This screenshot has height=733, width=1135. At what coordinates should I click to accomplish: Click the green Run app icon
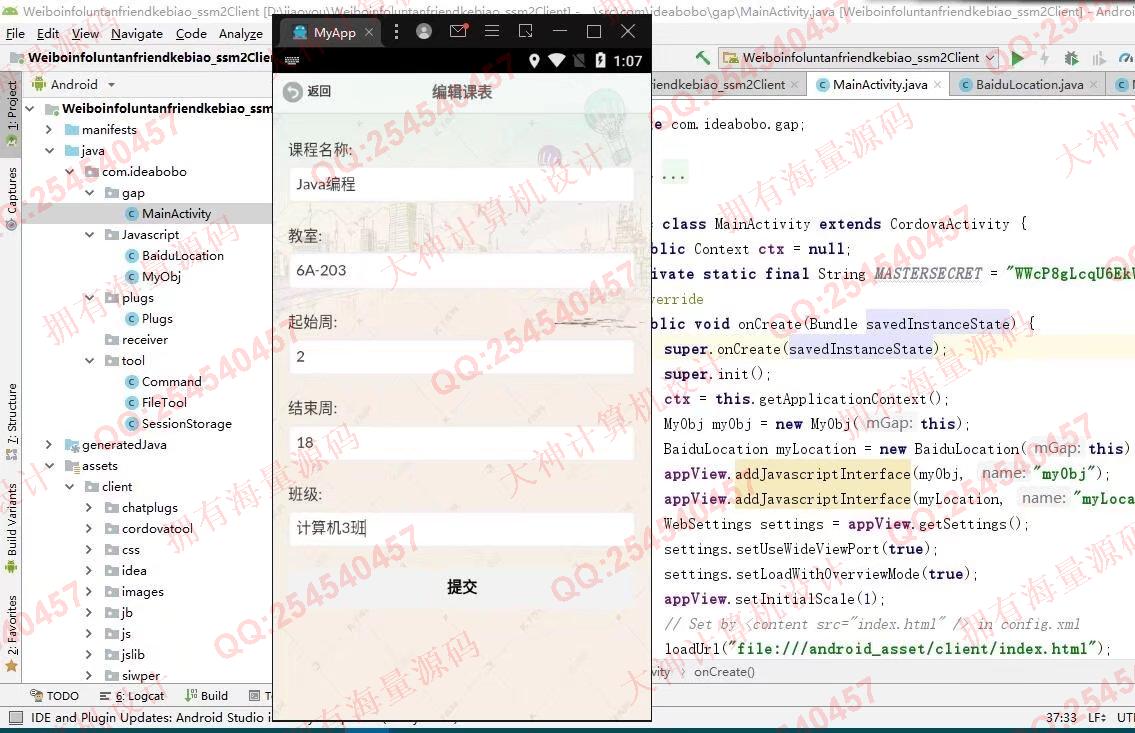pyautogui.click(x=1017, y=59)
